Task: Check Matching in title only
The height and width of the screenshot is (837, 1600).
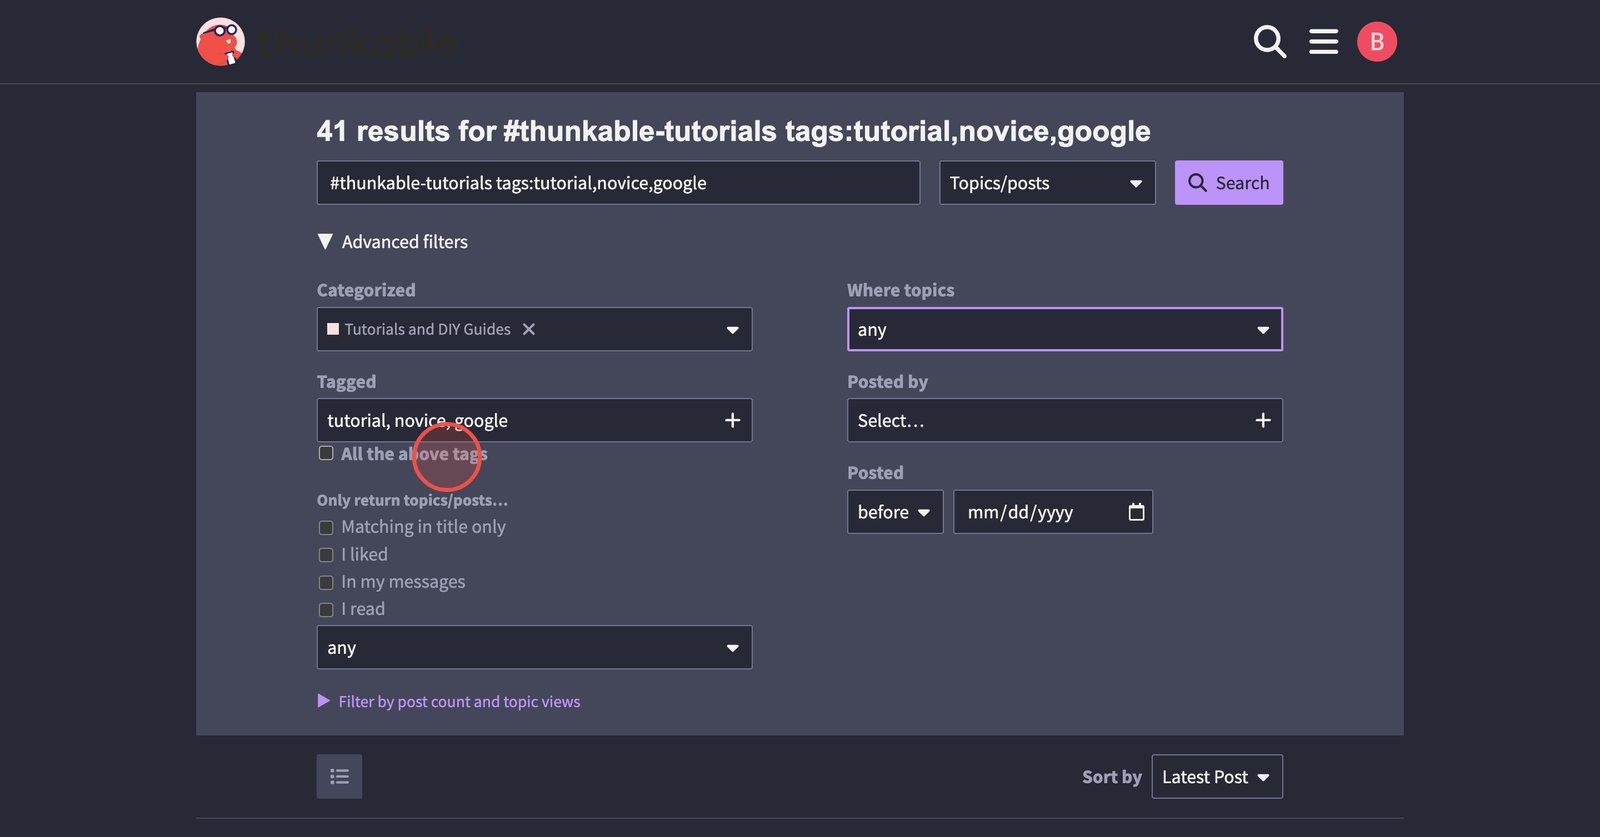Action: click(x=326, y=528)
